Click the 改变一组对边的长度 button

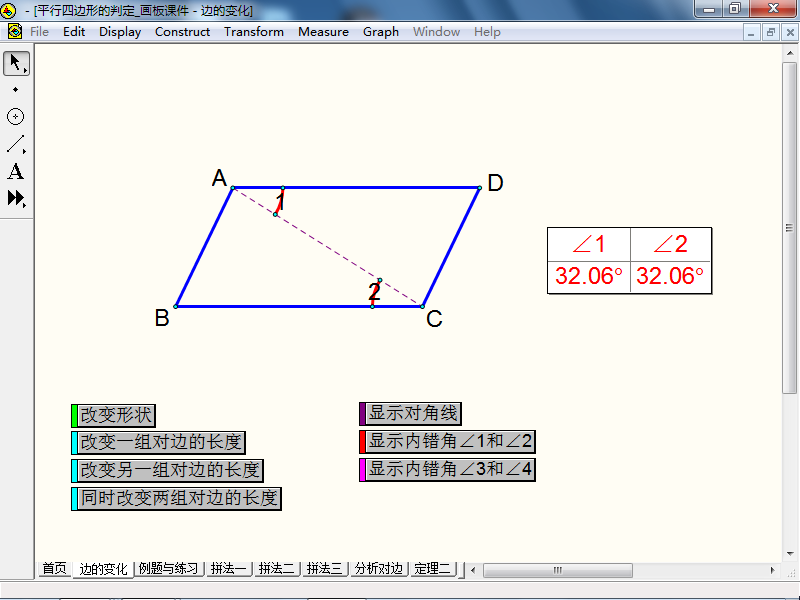(158, 442)
